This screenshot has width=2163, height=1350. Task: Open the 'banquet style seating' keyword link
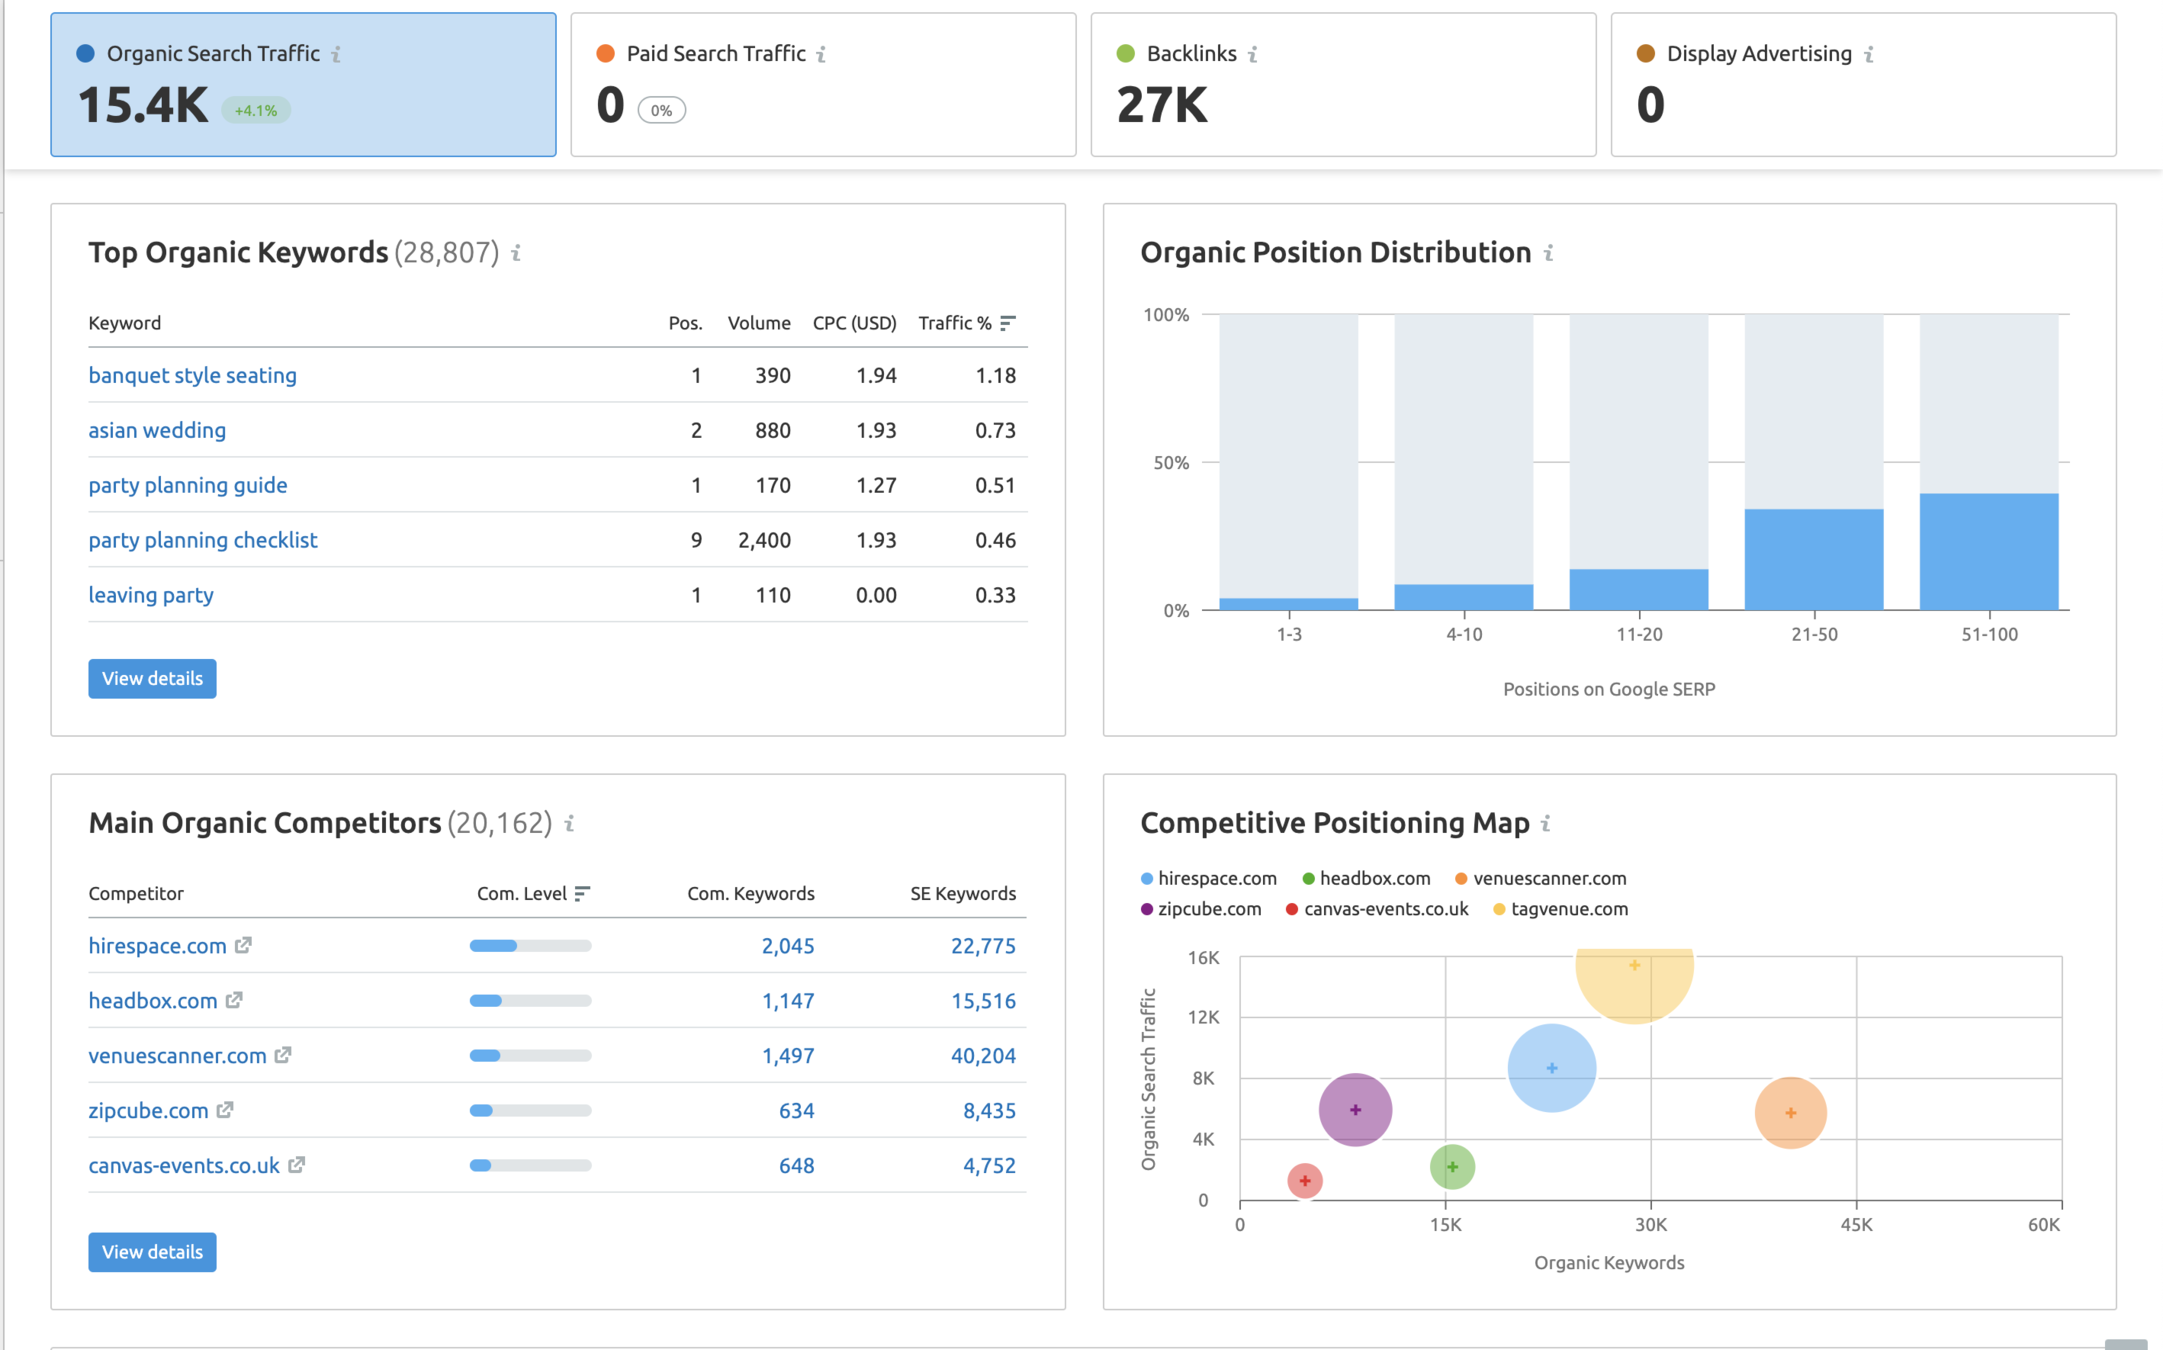point(192,375)
